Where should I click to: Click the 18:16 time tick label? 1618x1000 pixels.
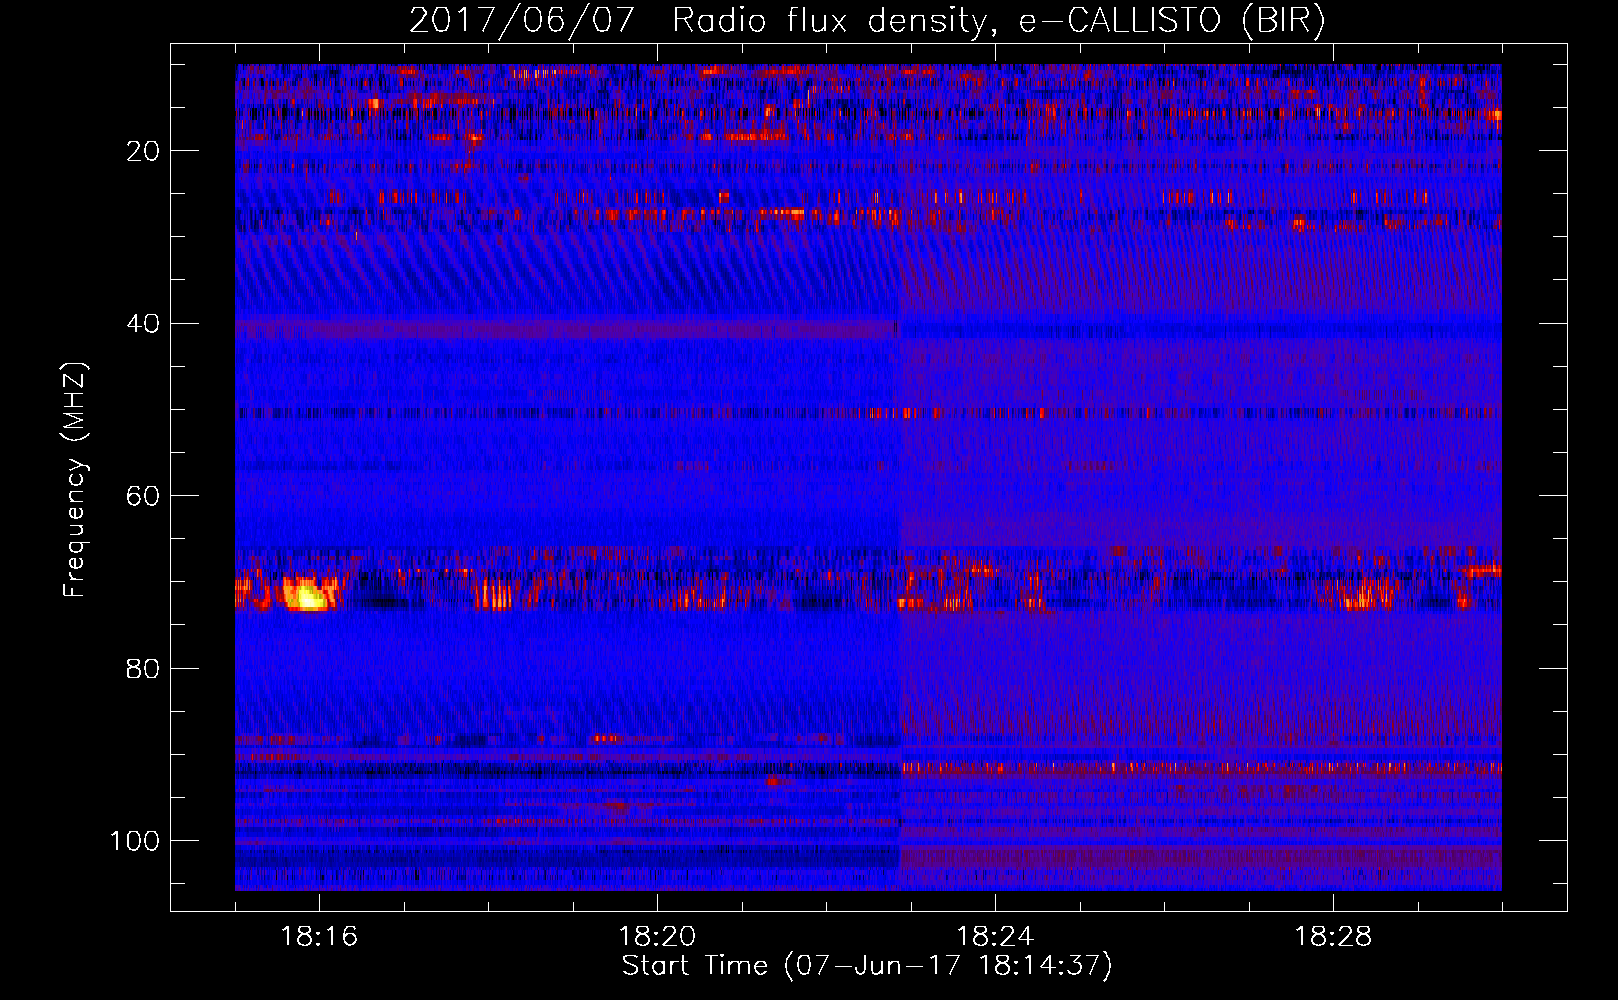click(319, 937)
